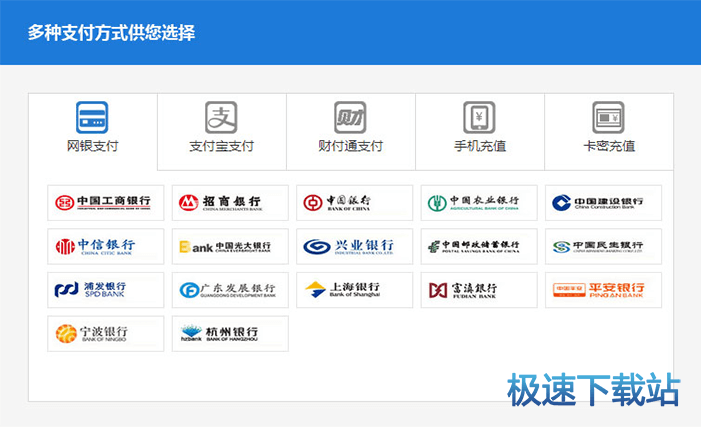Open the 手机充值 tab label

point(480,146)
